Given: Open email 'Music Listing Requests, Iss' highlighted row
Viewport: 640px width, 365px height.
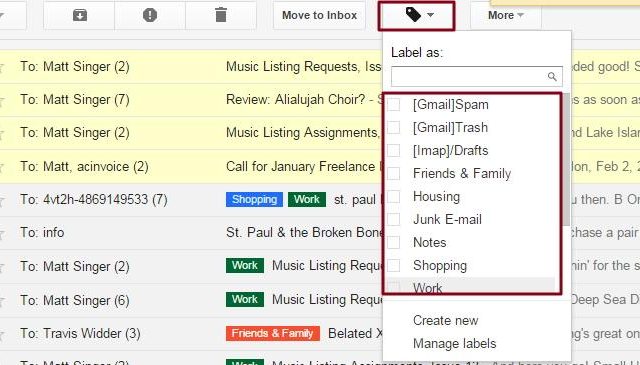Looking at the screenshot, I should point(303,67).
